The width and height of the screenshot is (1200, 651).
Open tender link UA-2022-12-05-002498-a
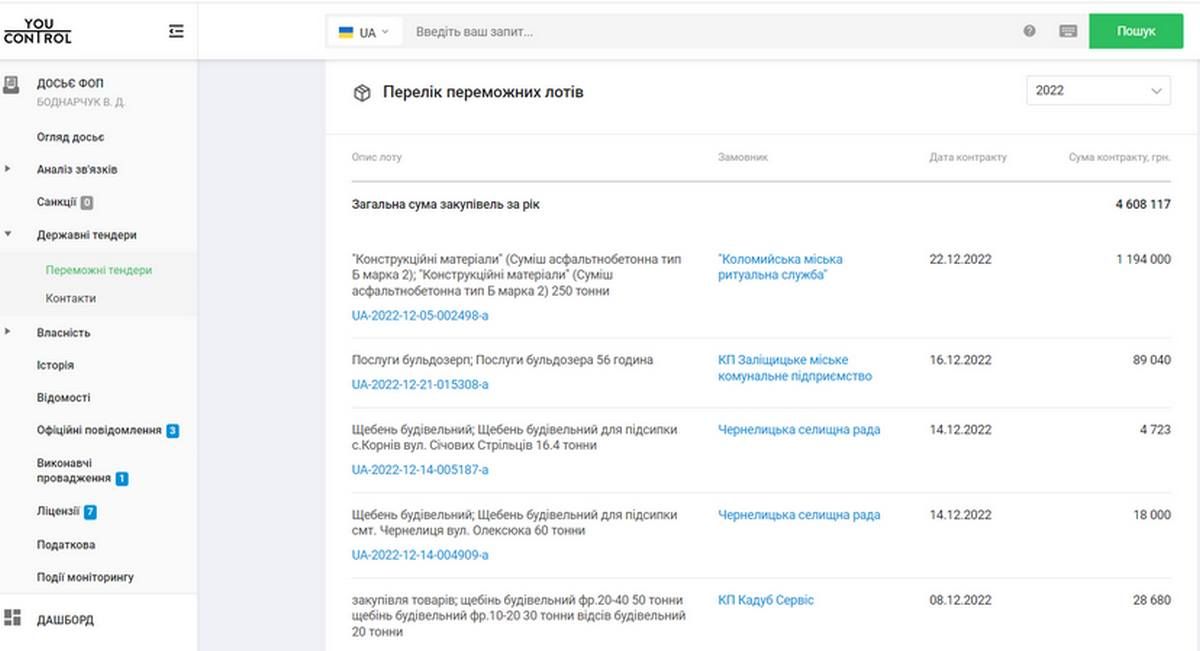coord(420,316)
